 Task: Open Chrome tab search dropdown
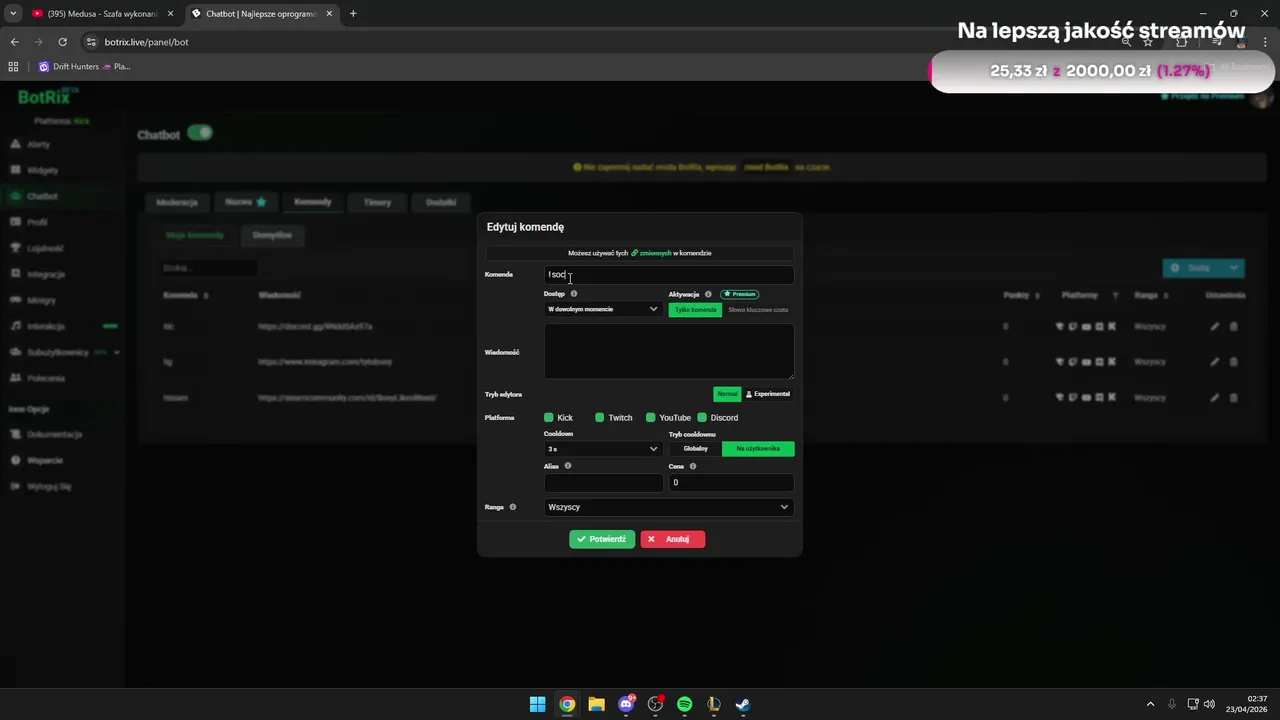point(13,14)
